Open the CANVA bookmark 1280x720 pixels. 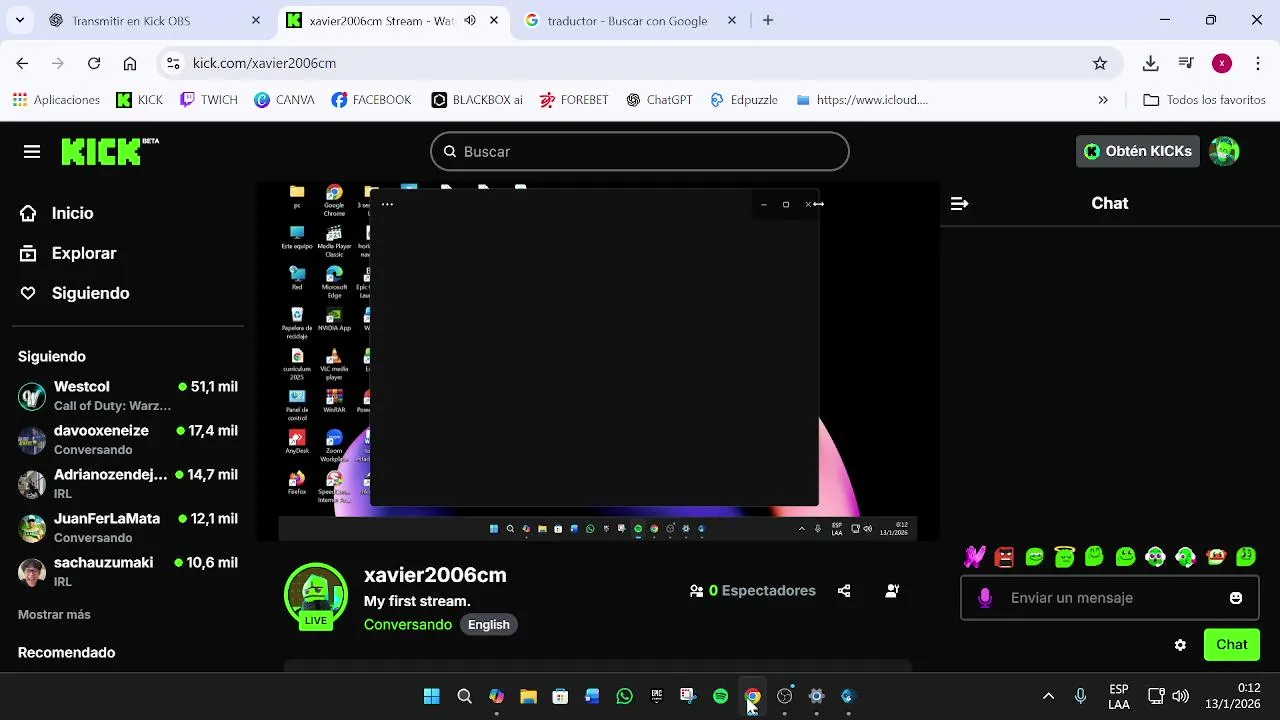pyautogui.click(x=284, y=100)
